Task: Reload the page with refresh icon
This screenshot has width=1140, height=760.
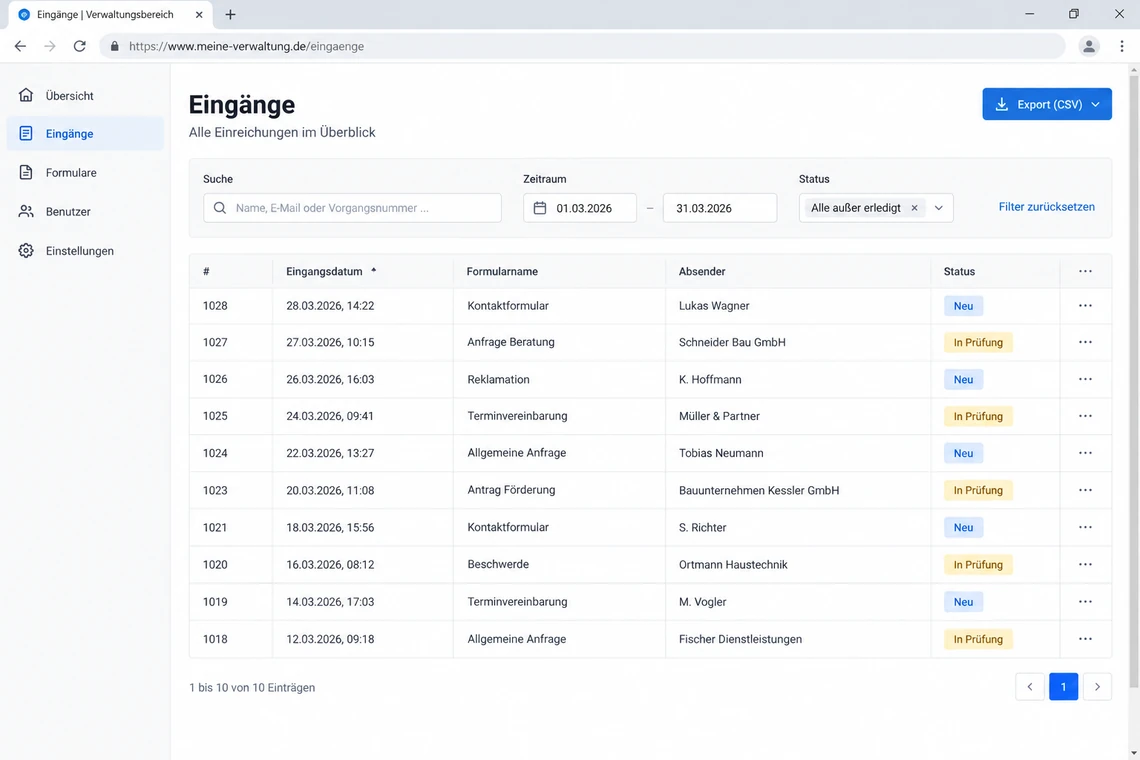Action: tap(79, 46)
